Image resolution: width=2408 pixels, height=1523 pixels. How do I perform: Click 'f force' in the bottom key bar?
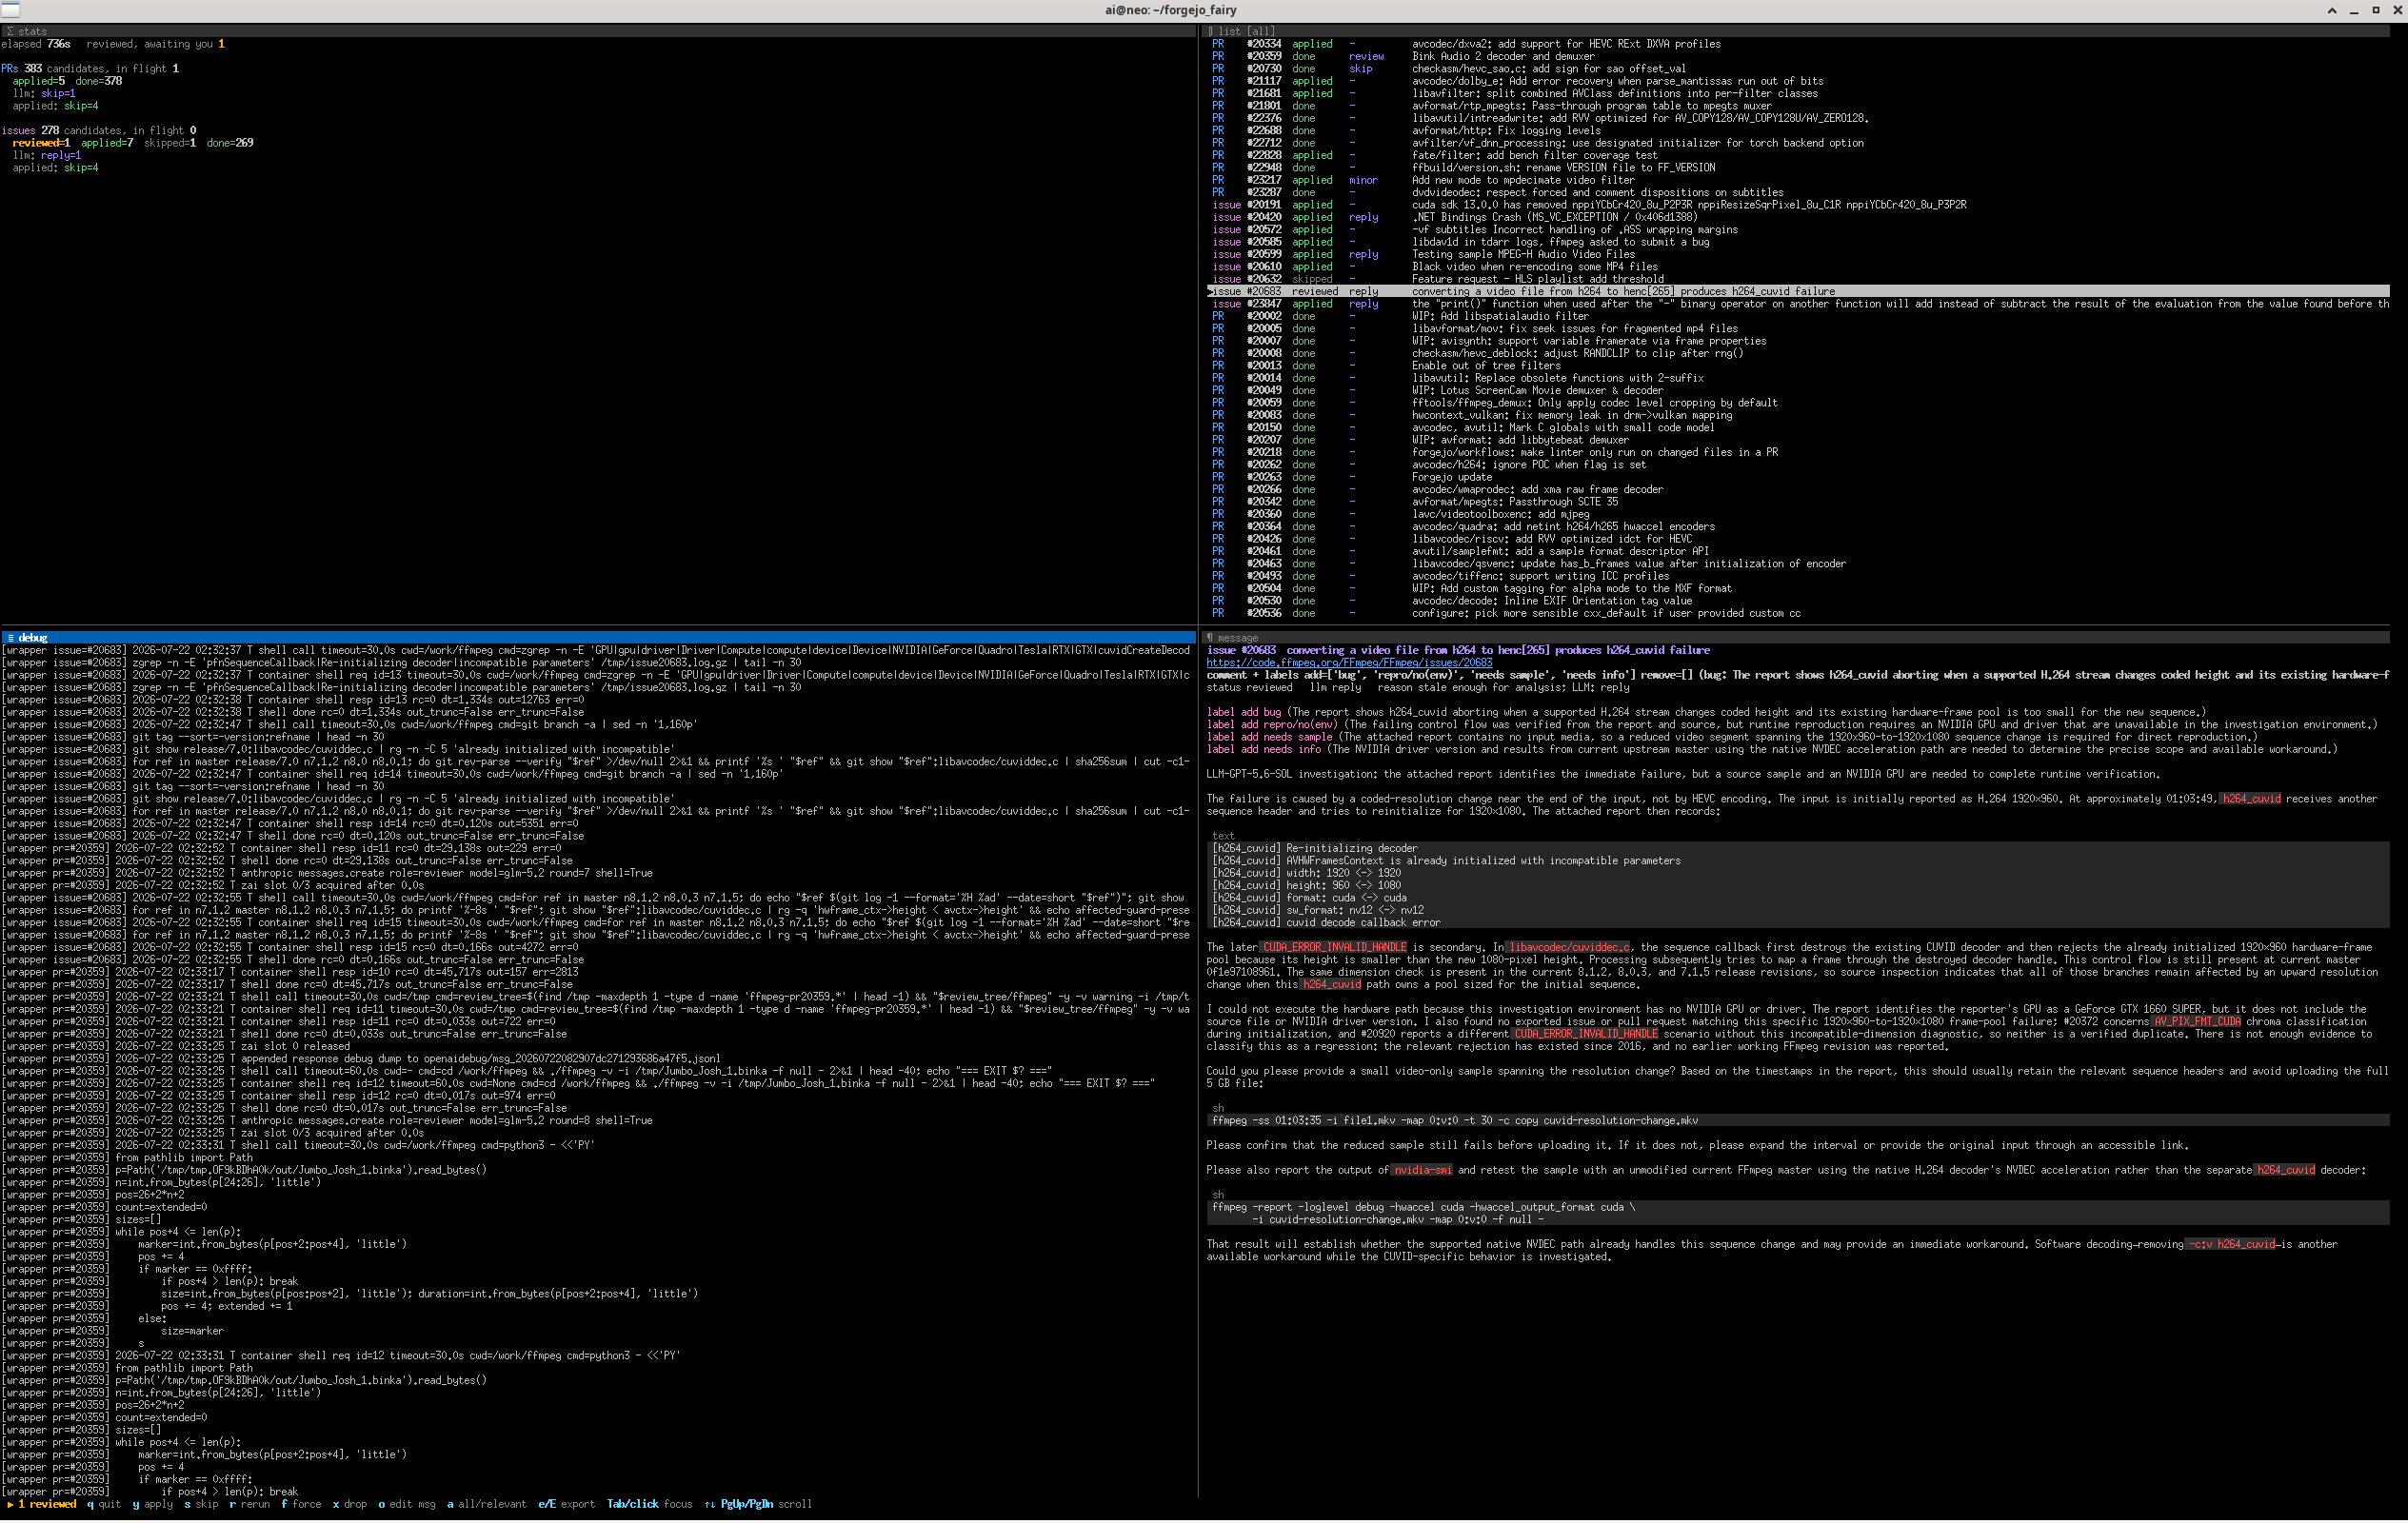[x=301, y=1505]
